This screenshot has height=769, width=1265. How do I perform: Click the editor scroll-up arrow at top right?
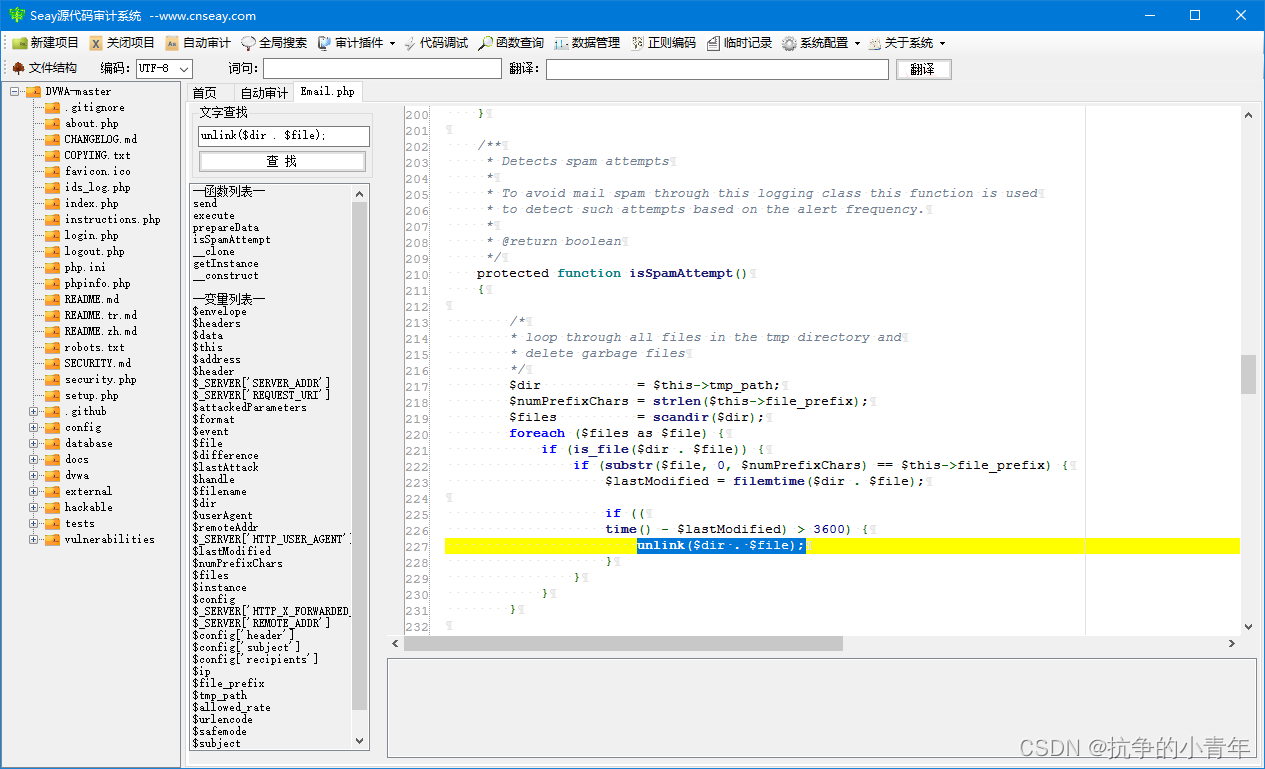tap(1248, 114)
